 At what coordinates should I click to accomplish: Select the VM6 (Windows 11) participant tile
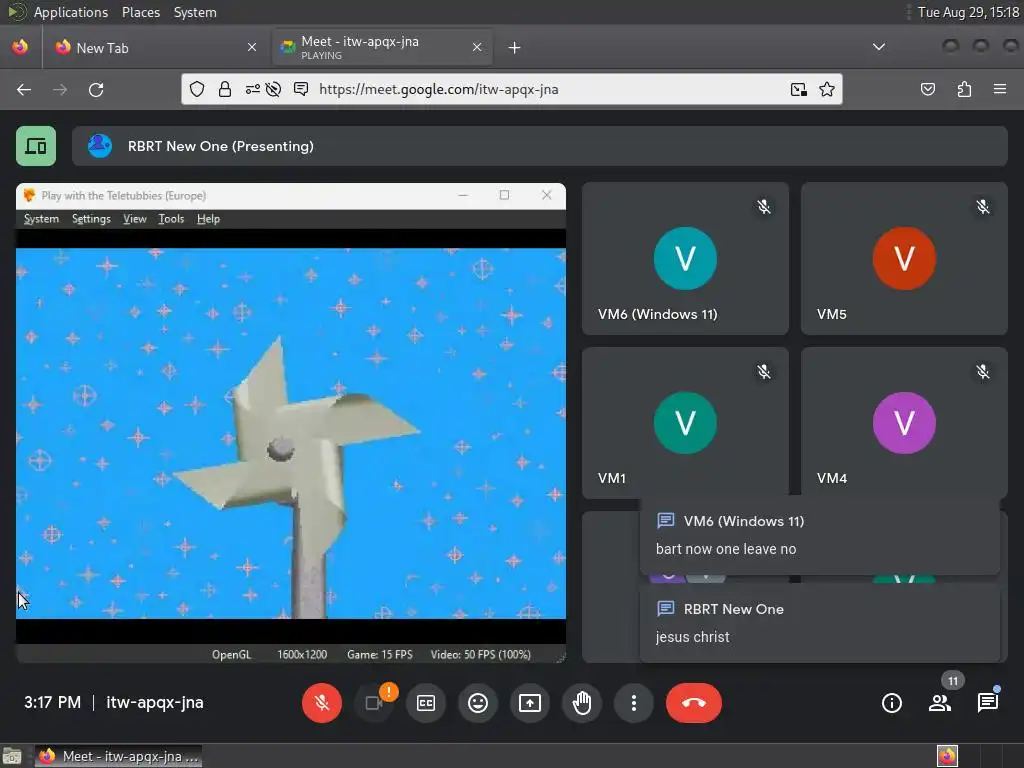[685, 259]
